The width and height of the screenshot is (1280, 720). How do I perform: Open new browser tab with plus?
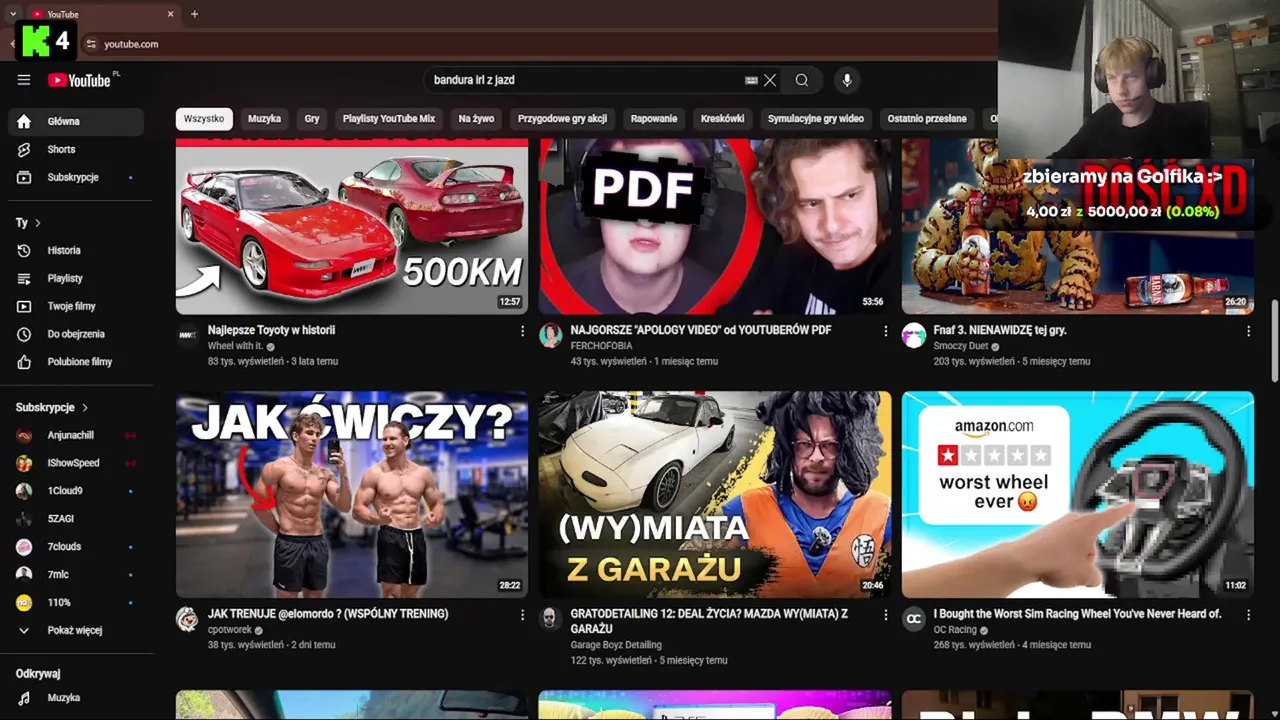pos(194,14)
